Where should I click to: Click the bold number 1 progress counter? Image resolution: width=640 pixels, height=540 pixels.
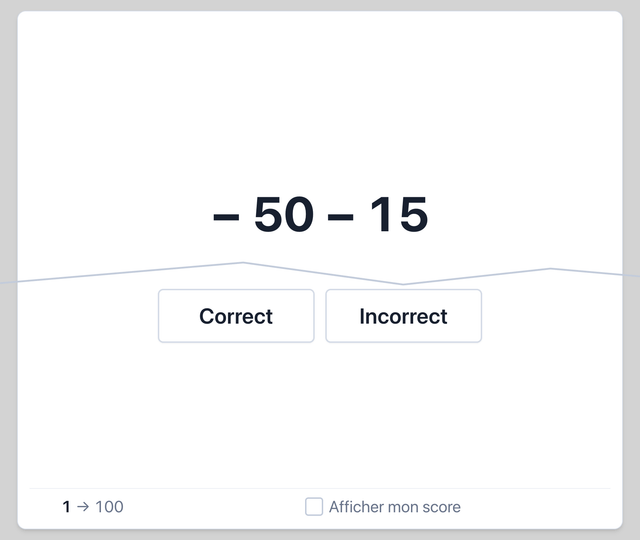pos(66,507)
